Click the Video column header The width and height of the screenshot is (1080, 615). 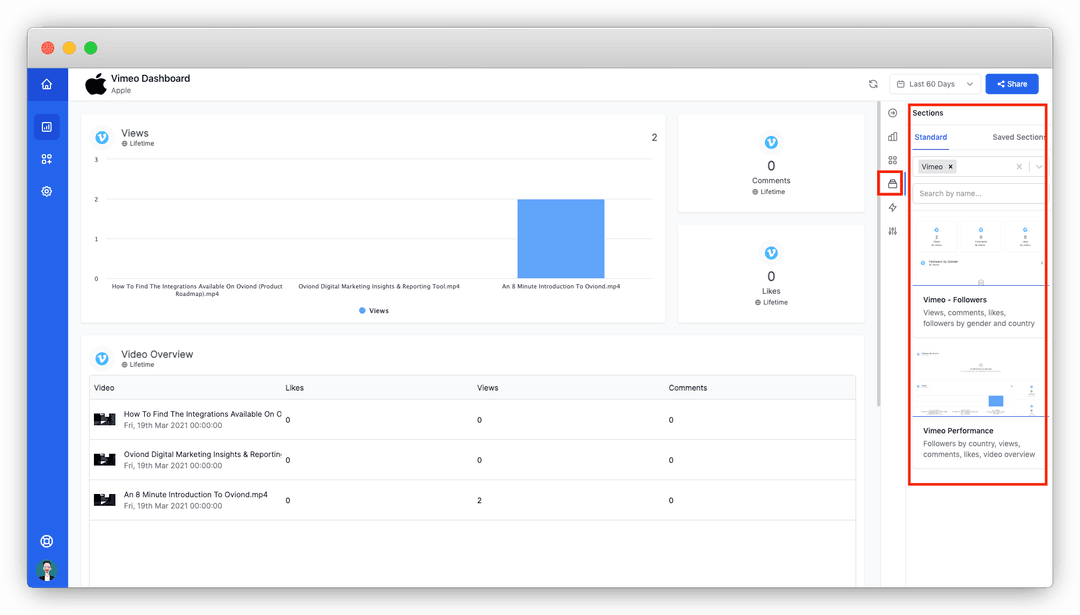[x=104, y=388]
